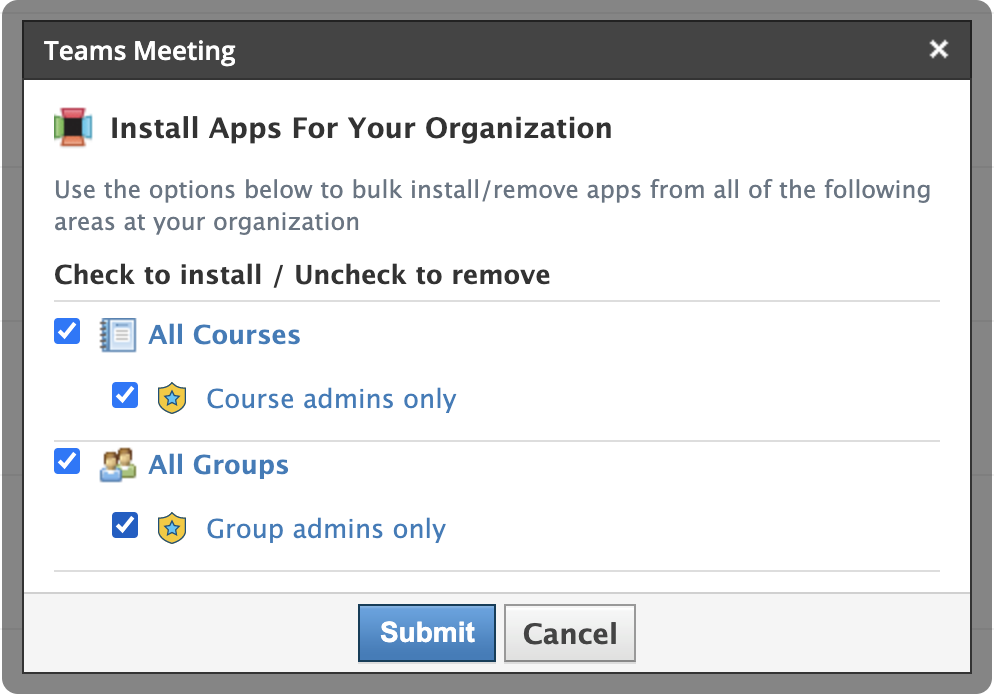Disable the Group admins only checkbox
The height and width of the screenshot is (696, 994).
point(125,526)
